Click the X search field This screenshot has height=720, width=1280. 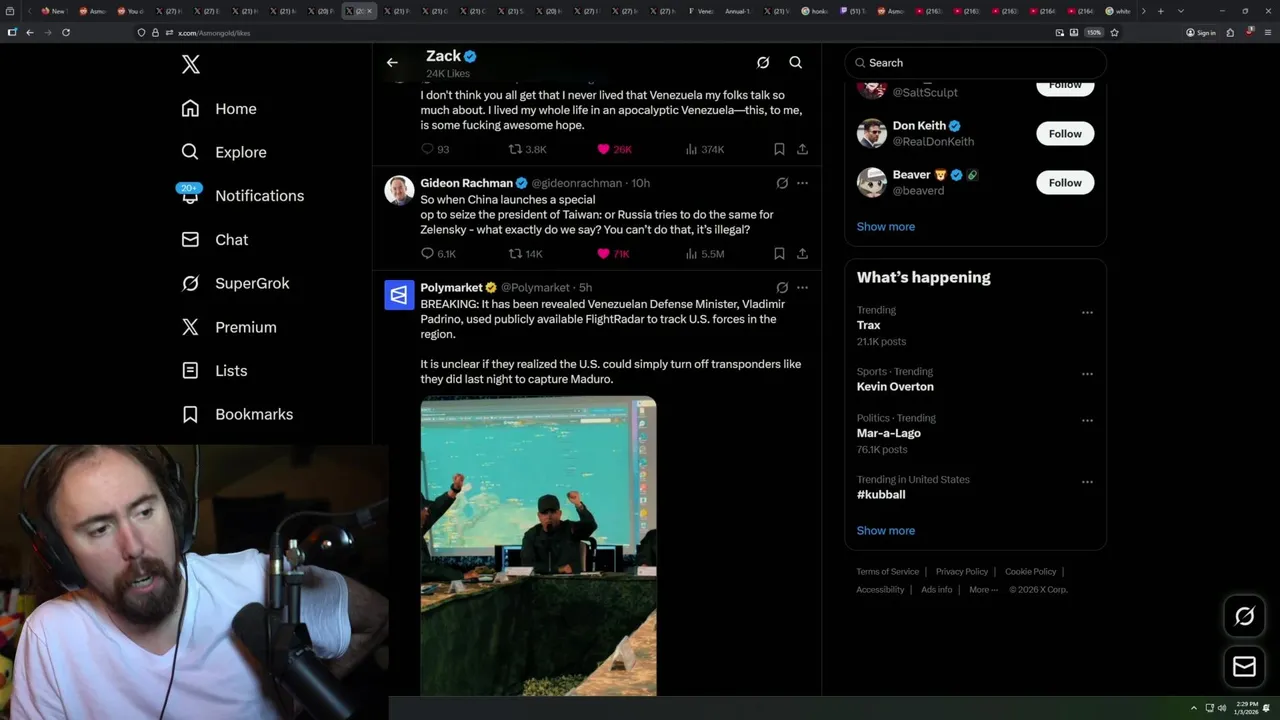pos(976,62)
